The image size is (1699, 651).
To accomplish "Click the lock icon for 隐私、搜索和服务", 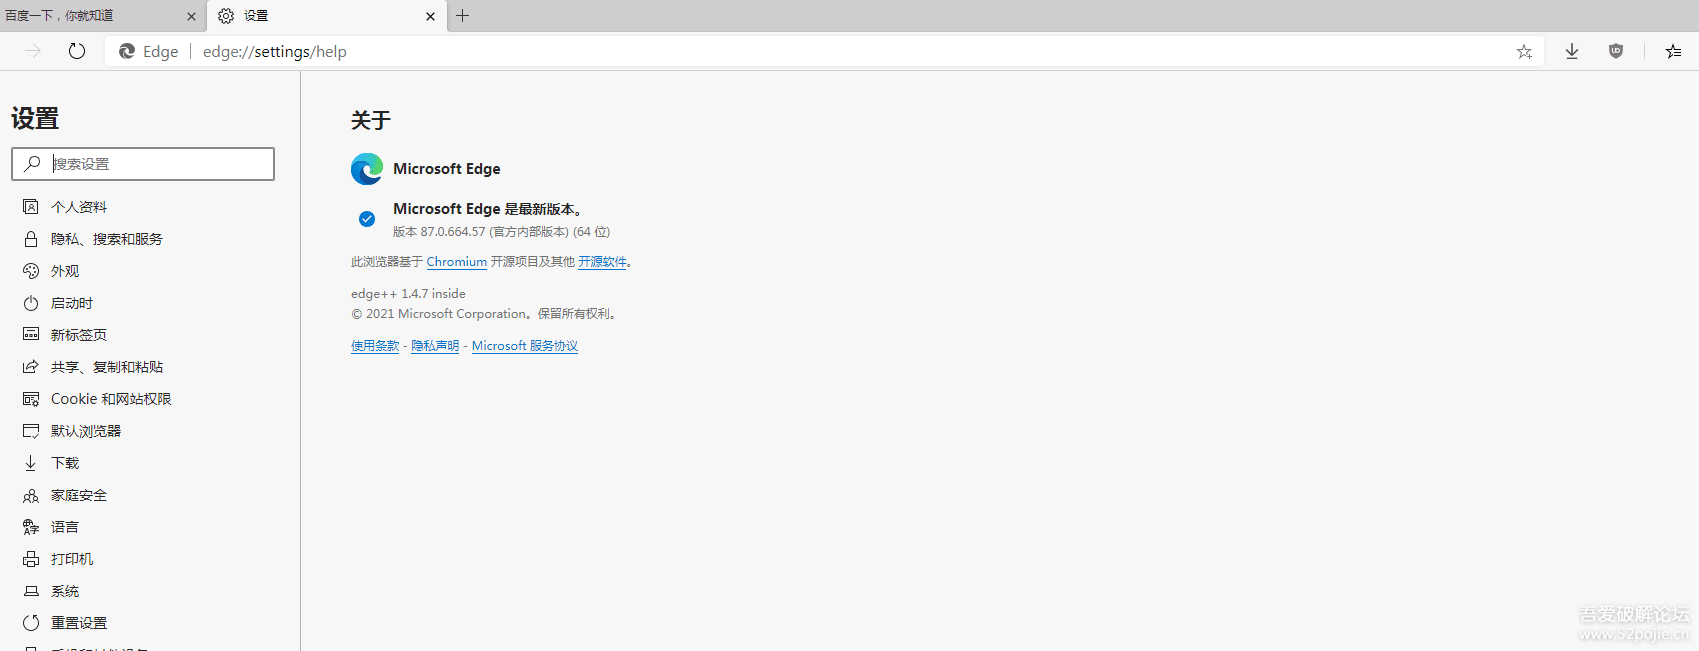I will (x=31, y=239).
